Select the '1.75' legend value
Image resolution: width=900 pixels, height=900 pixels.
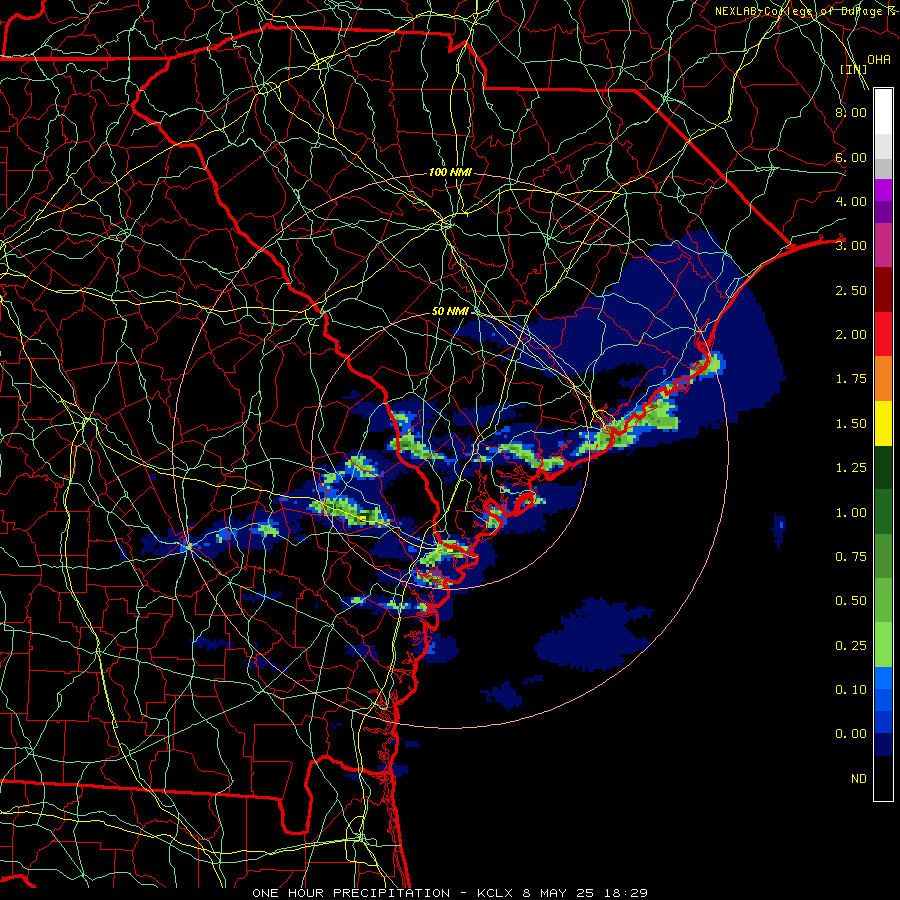(x=851, y=379)
